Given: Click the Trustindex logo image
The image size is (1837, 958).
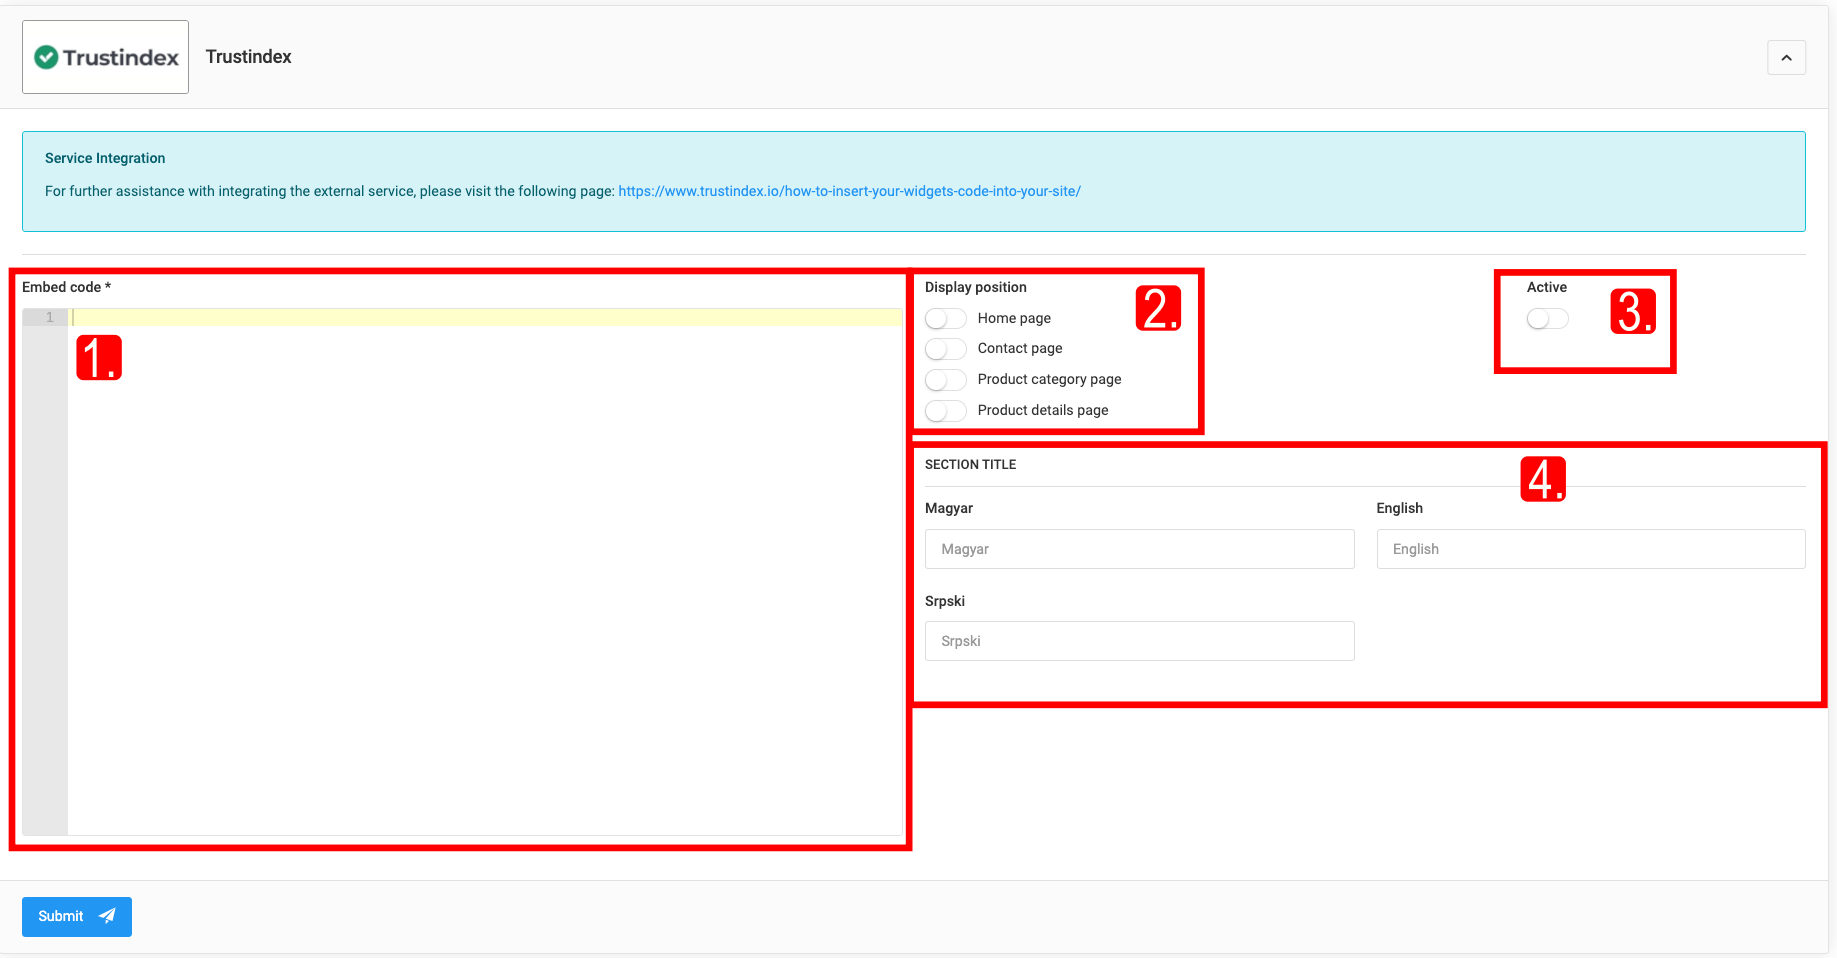Looking at the screenshot, I should coord(106,57).
